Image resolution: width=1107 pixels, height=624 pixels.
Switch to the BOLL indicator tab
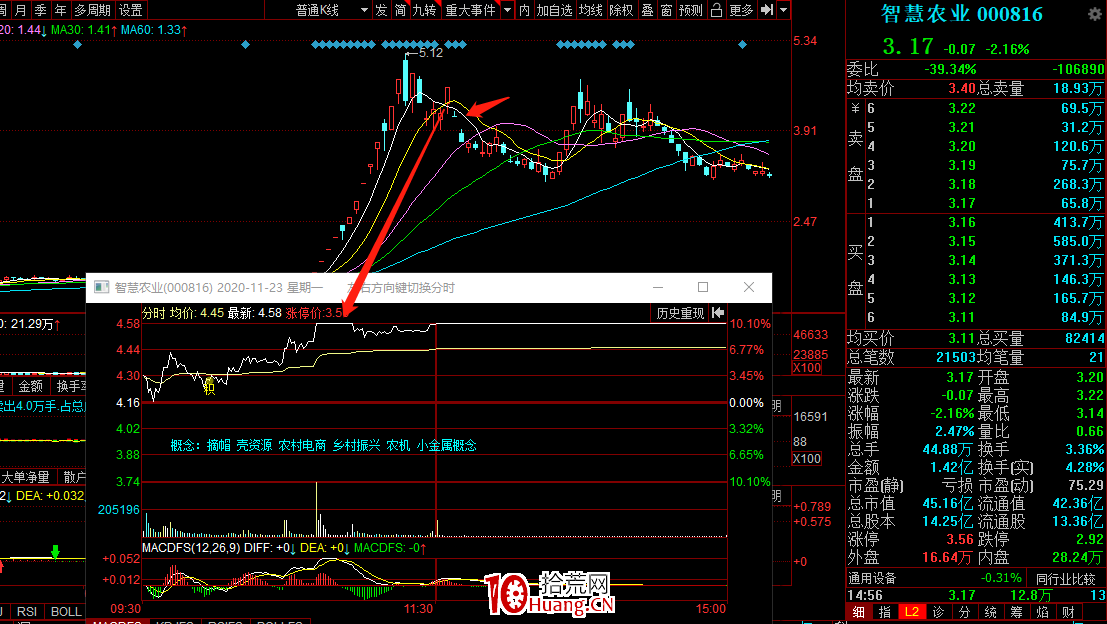click(65, 611)
